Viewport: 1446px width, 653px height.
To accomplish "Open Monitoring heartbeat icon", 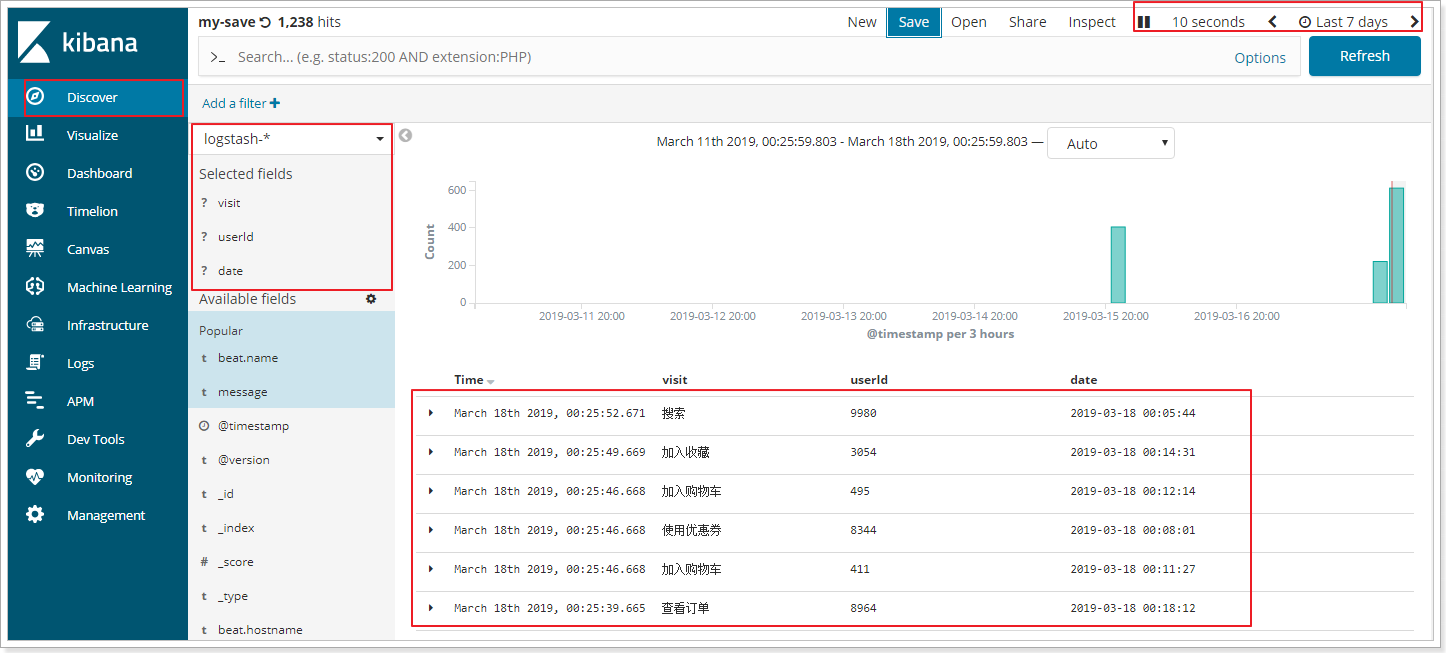I will 35,476.
